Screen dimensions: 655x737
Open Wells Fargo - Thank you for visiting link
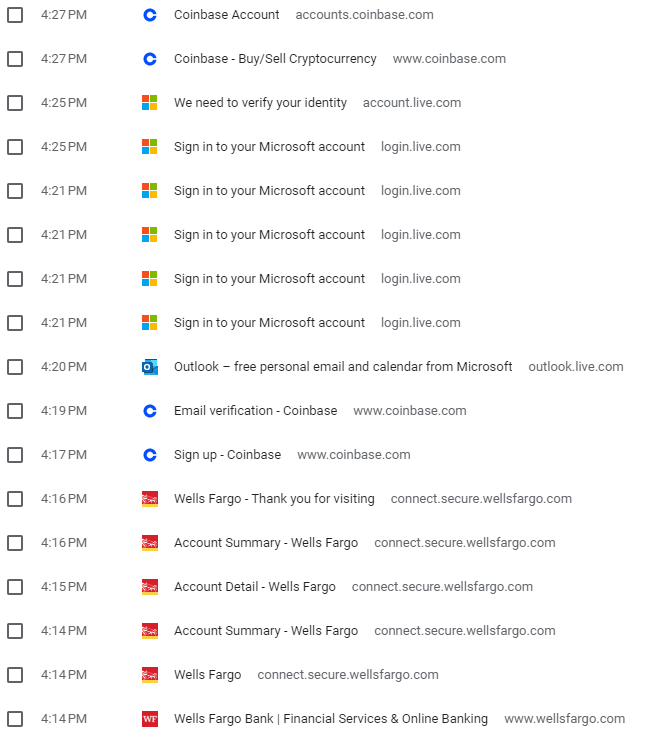coord(274,499)
